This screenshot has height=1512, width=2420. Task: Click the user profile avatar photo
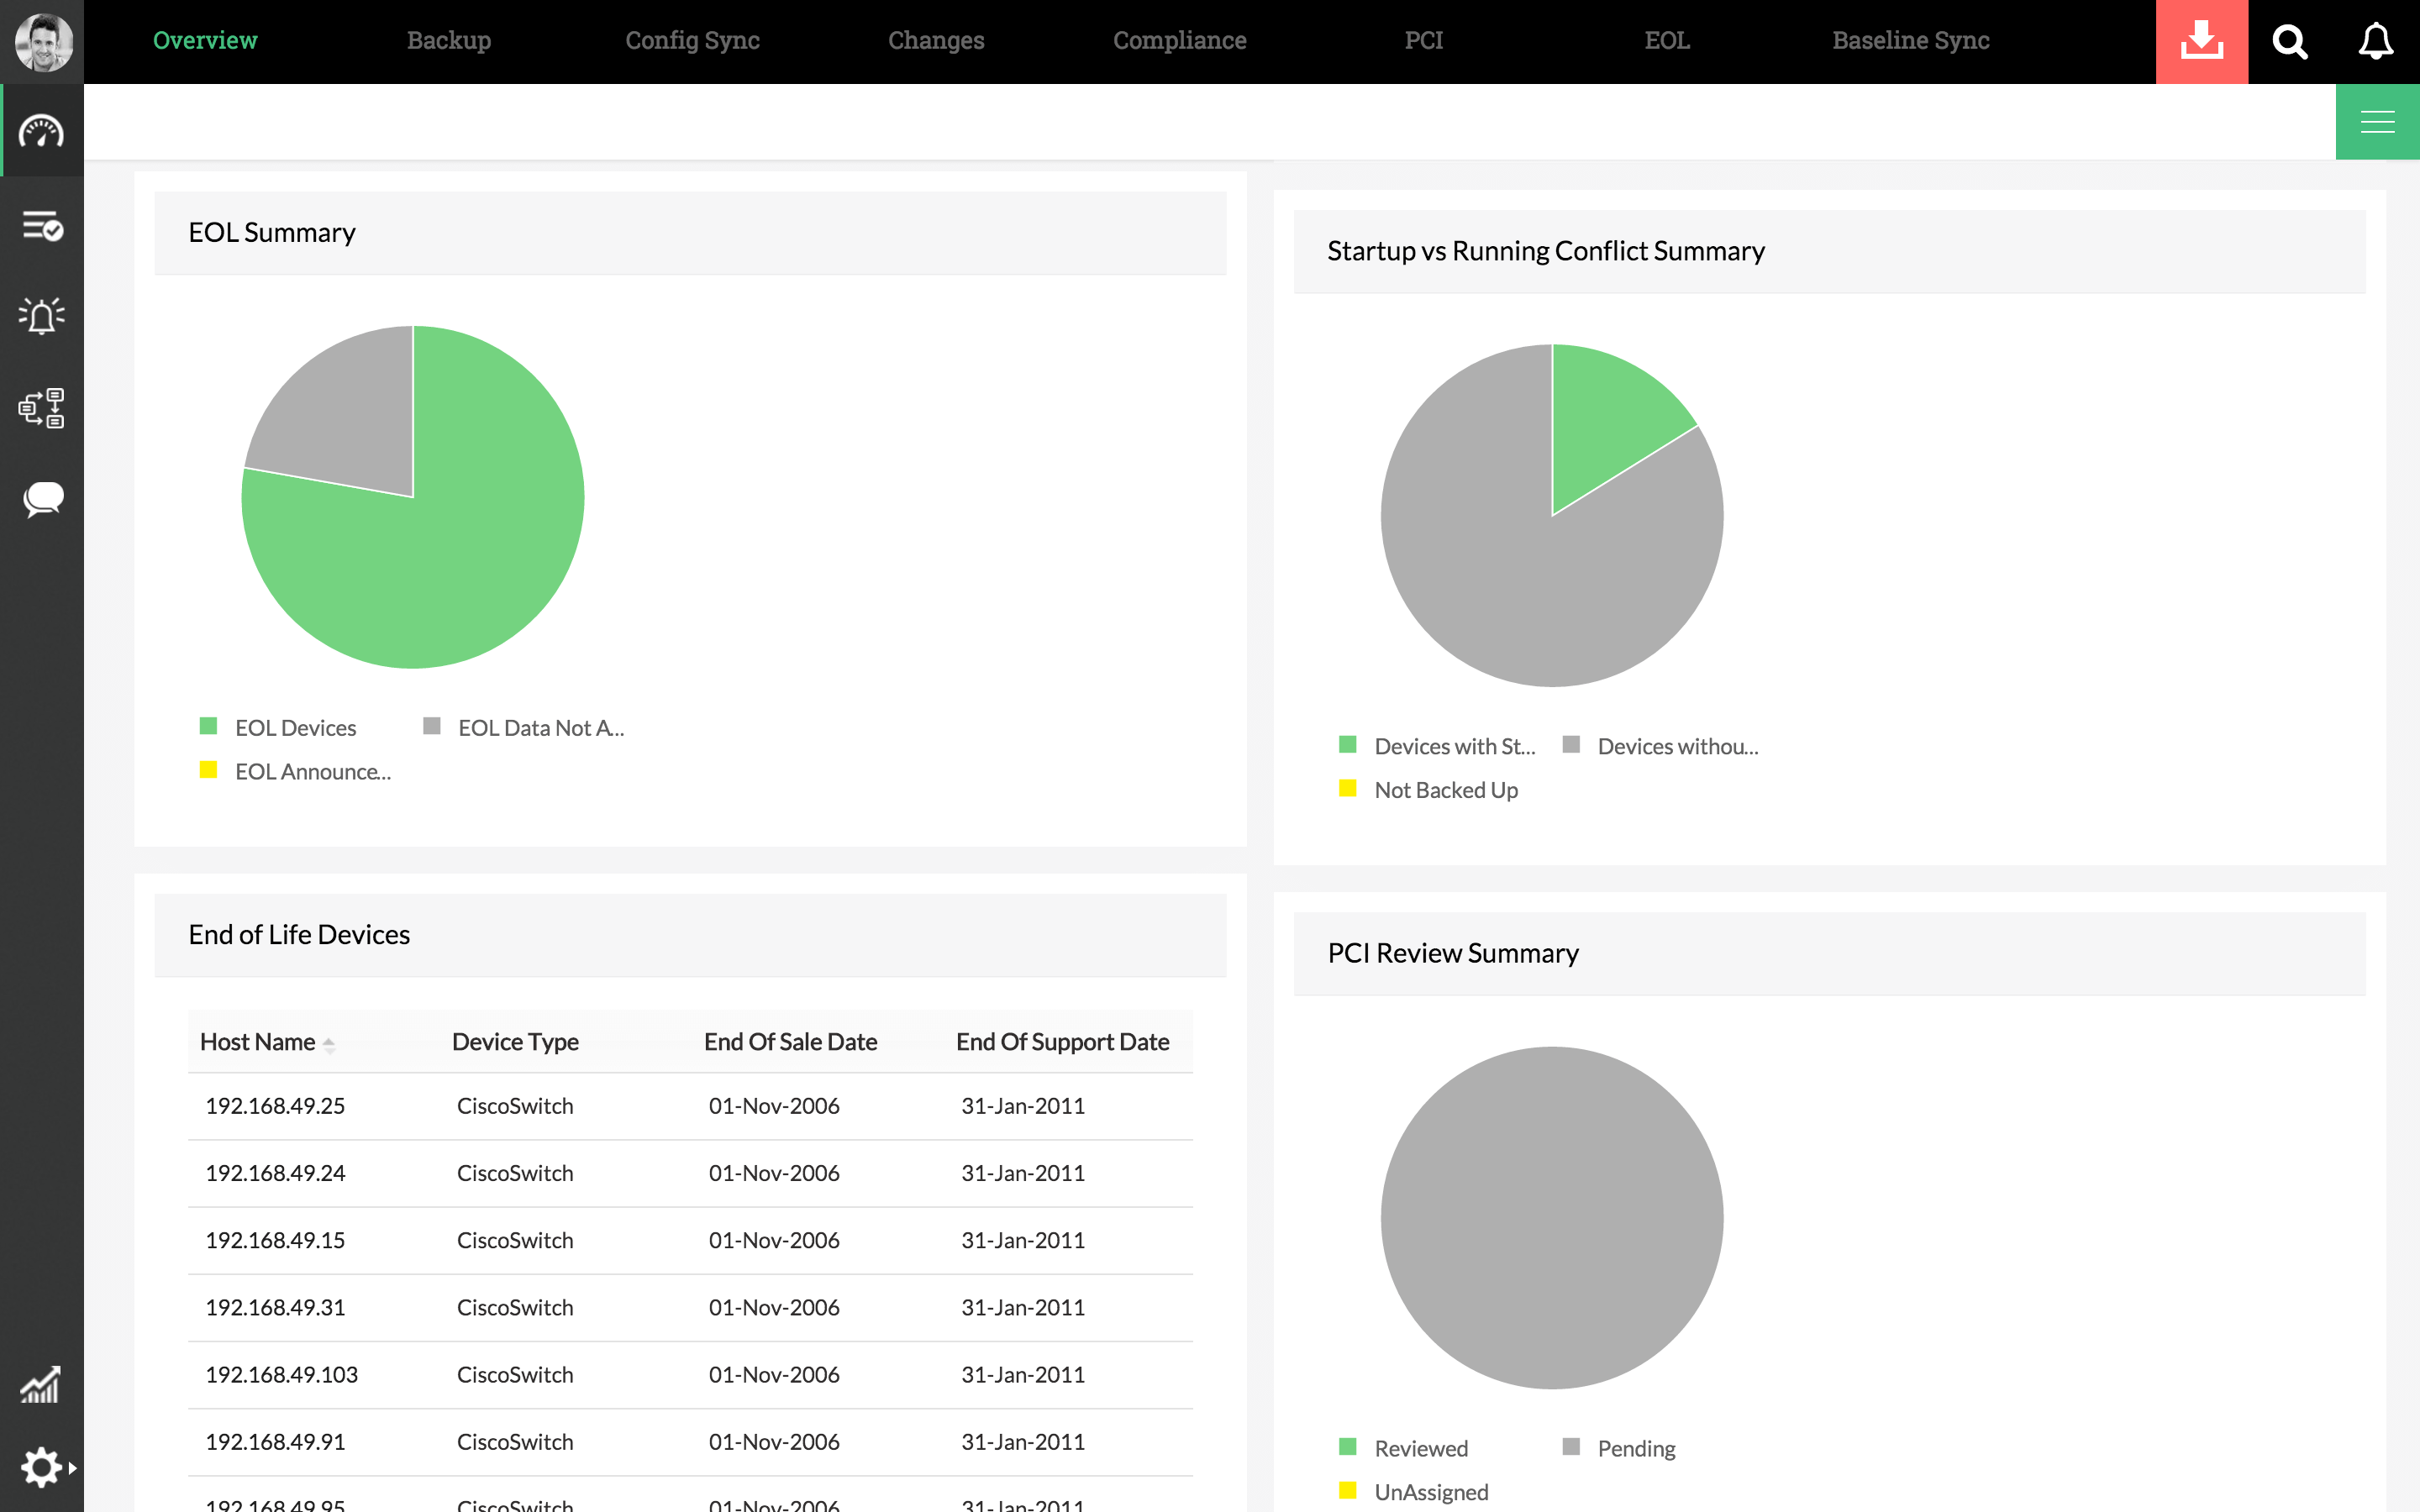[43, 42]
